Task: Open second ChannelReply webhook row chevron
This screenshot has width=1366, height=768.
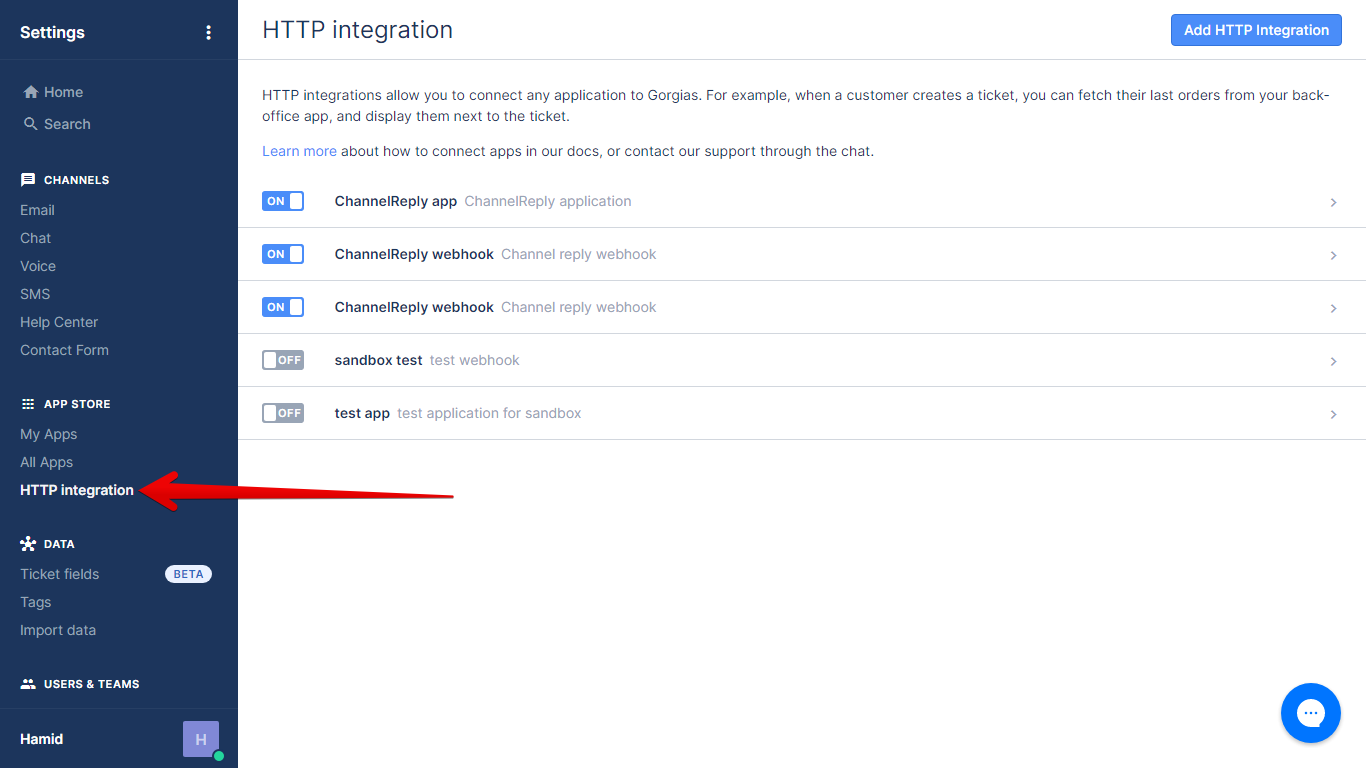Action: 1333,308
